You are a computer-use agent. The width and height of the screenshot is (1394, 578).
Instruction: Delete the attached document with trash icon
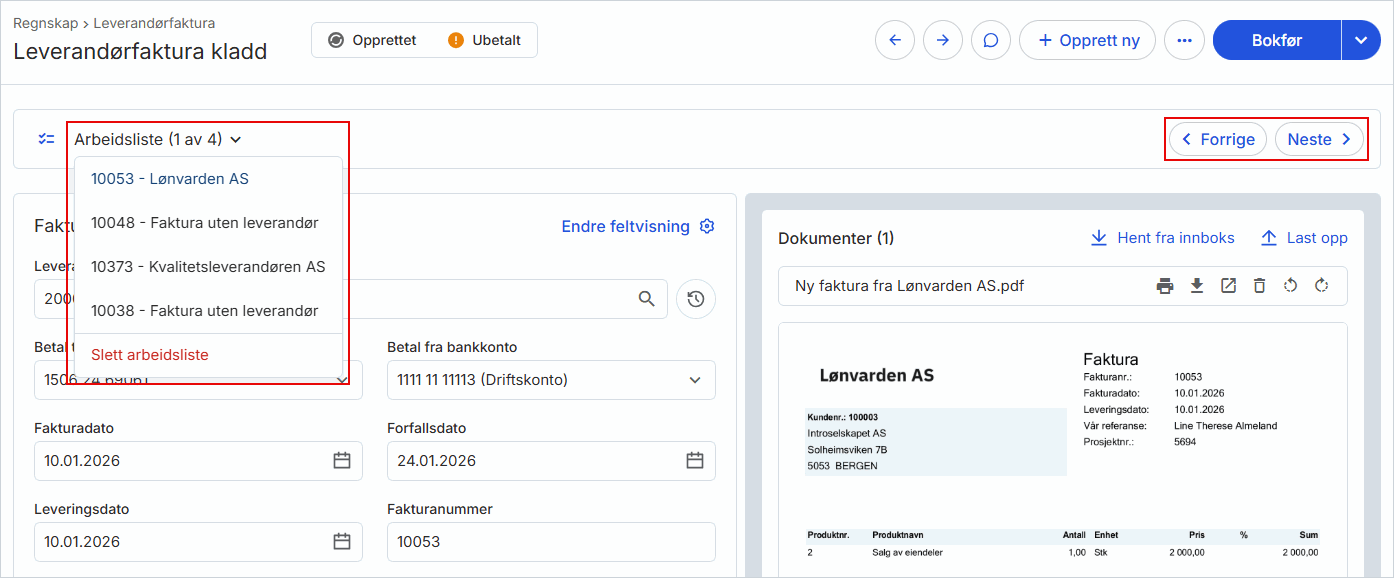tap(1259, 286)
